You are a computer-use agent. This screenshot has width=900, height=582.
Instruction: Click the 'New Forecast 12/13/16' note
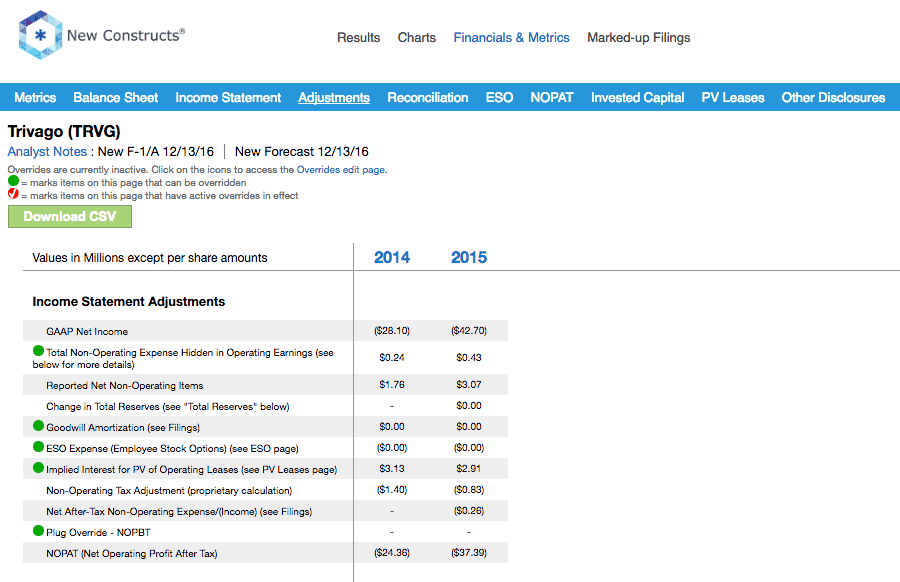pos(302,152)
